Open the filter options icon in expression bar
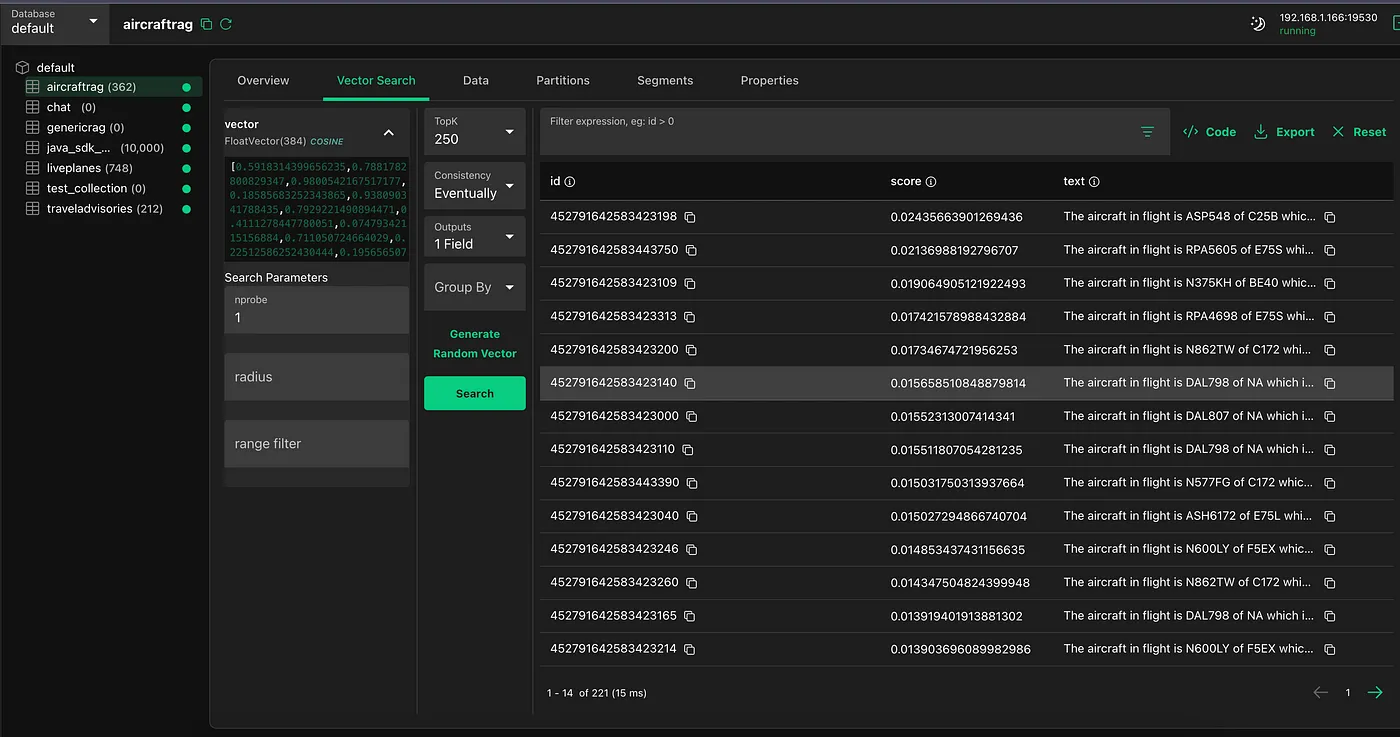This screenshot has height=737, width=1400. 1147,132
